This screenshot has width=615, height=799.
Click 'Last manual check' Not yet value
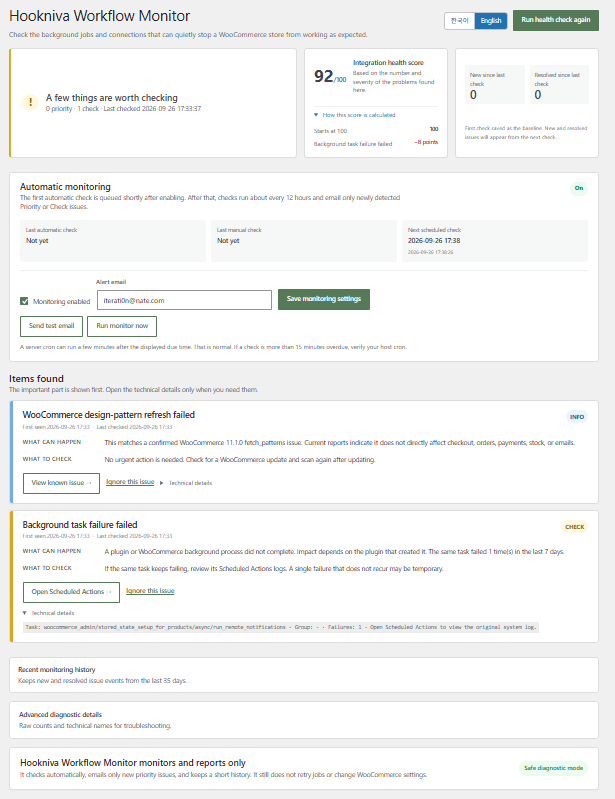pyautogui.click(x=228, y=241)
